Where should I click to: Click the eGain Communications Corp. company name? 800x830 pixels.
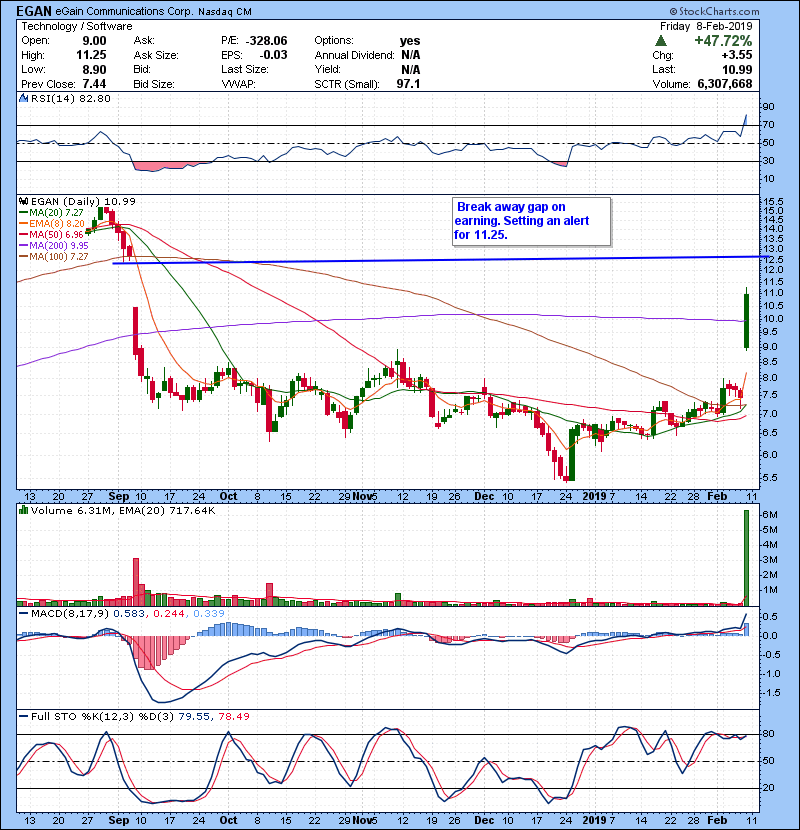coord(124,11)
